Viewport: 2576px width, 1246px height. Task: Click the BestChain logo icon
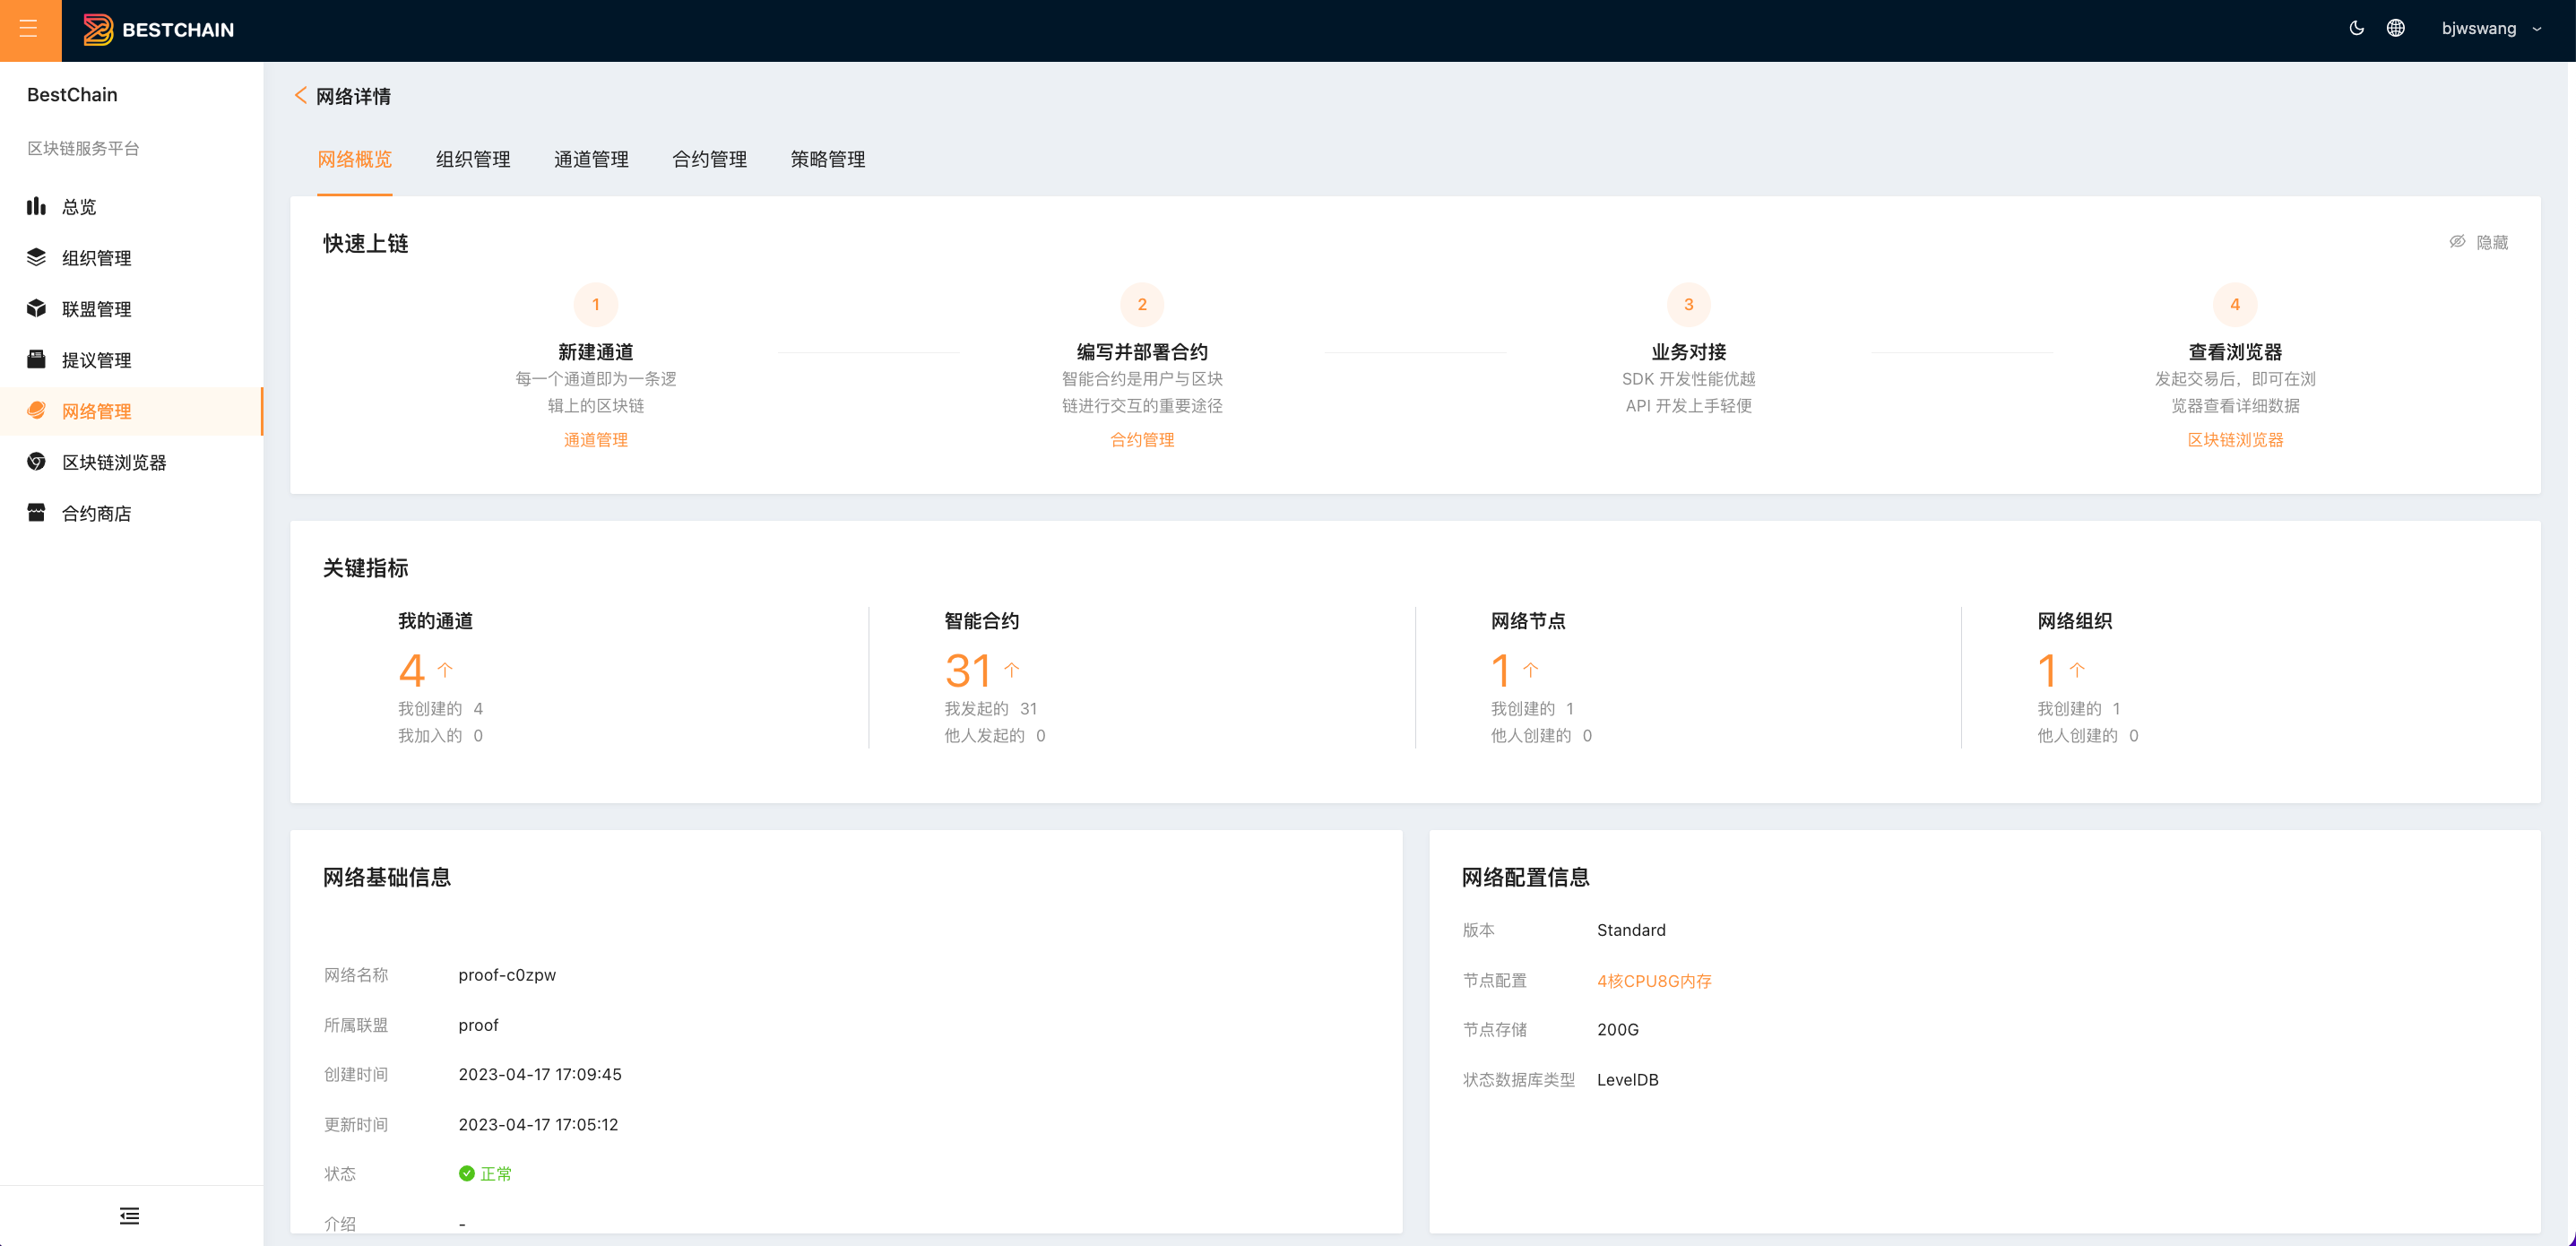pyautogui.click(x=98, y=29)
